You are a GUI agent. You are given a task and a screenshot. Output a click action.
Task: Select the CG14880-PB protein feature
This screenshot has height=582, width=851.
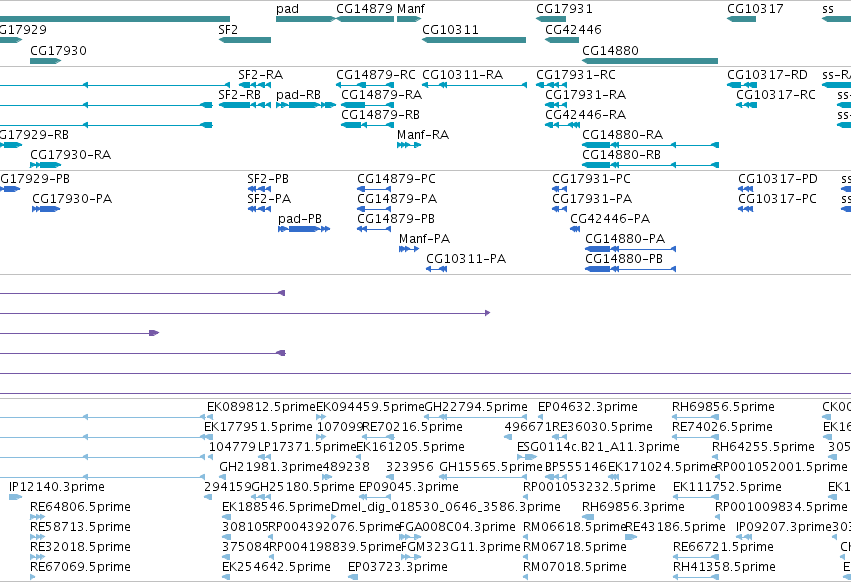pyautogui.click(x=631, y=269)
